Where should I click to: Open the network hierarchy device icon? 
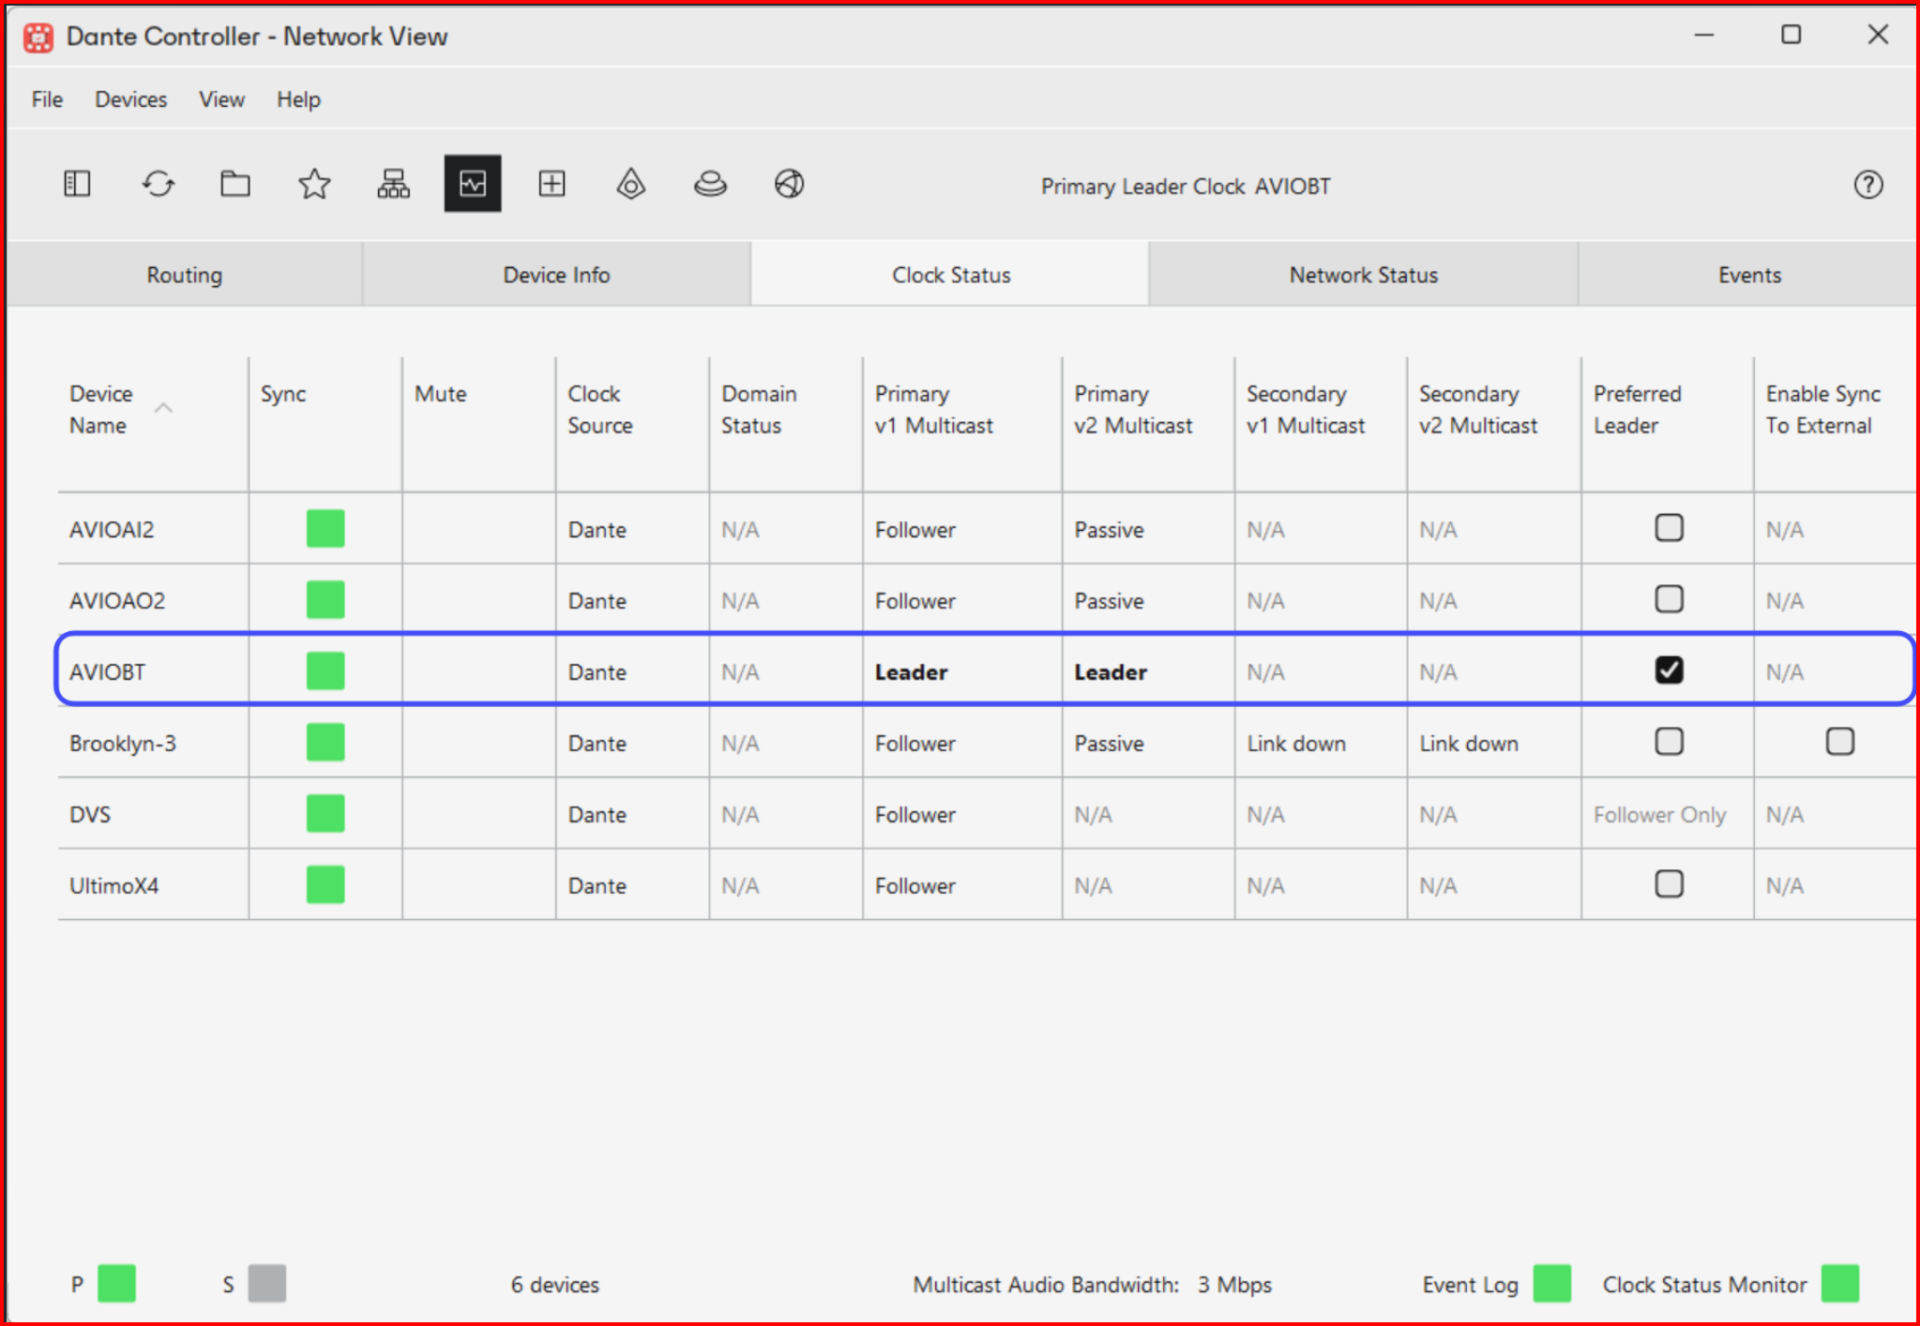(393, 184)
